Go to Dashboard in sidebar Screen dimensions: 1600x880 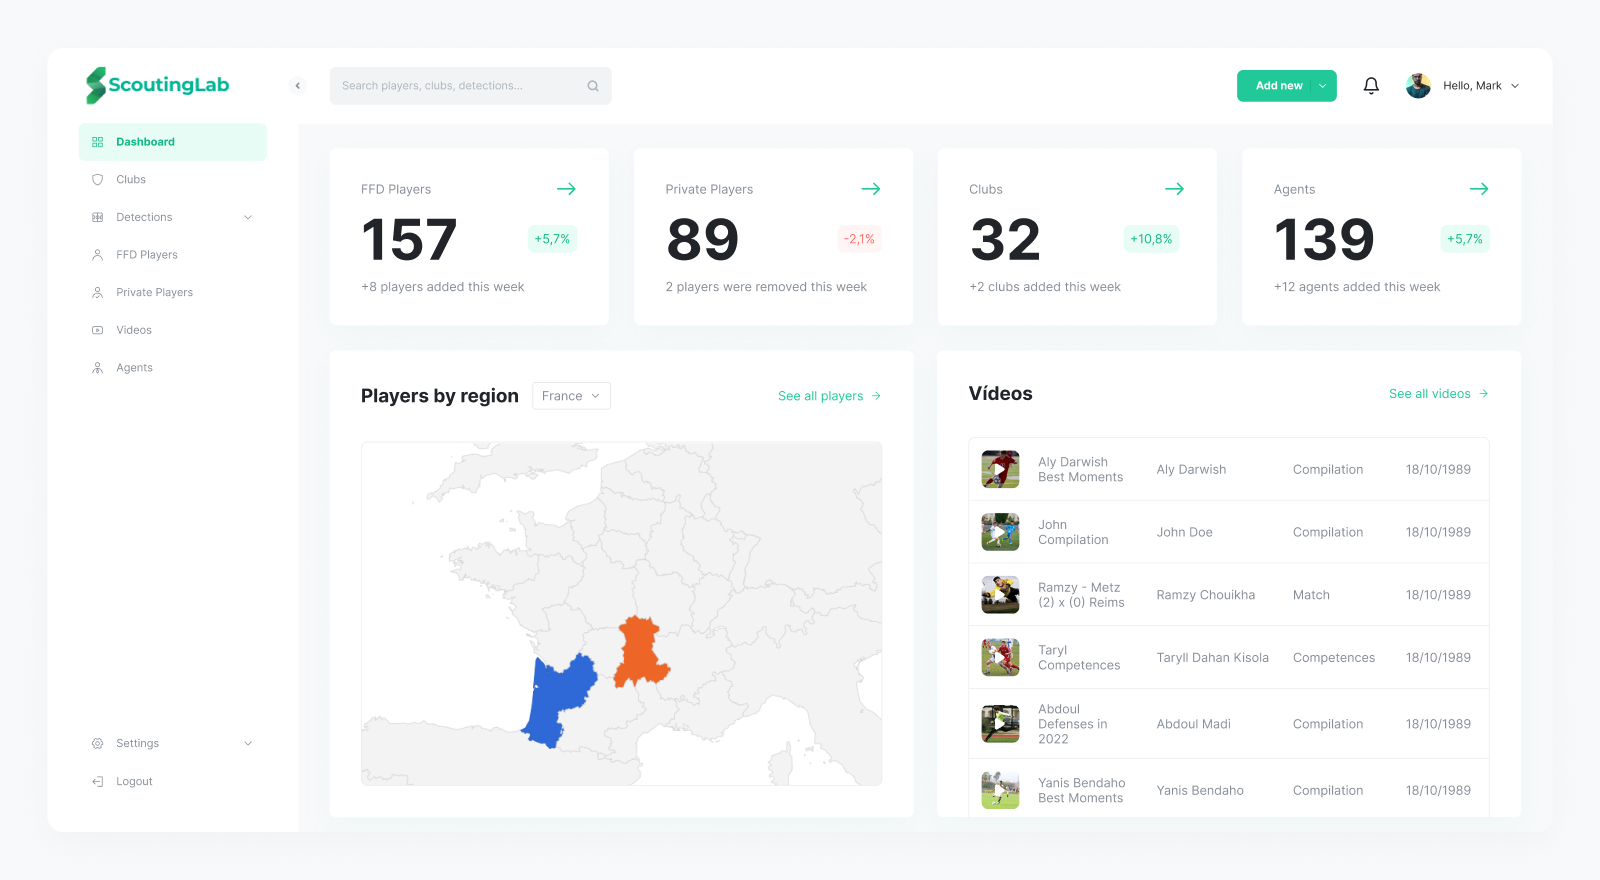173,142
